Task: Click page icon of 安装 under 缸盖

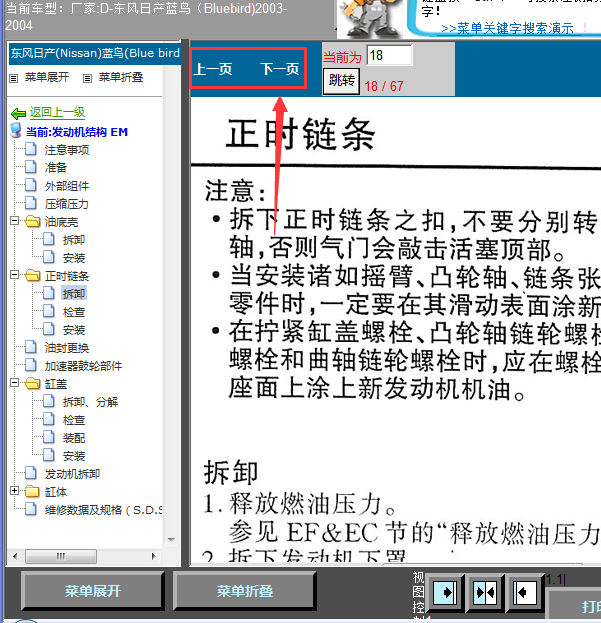Action: [49, 455]
